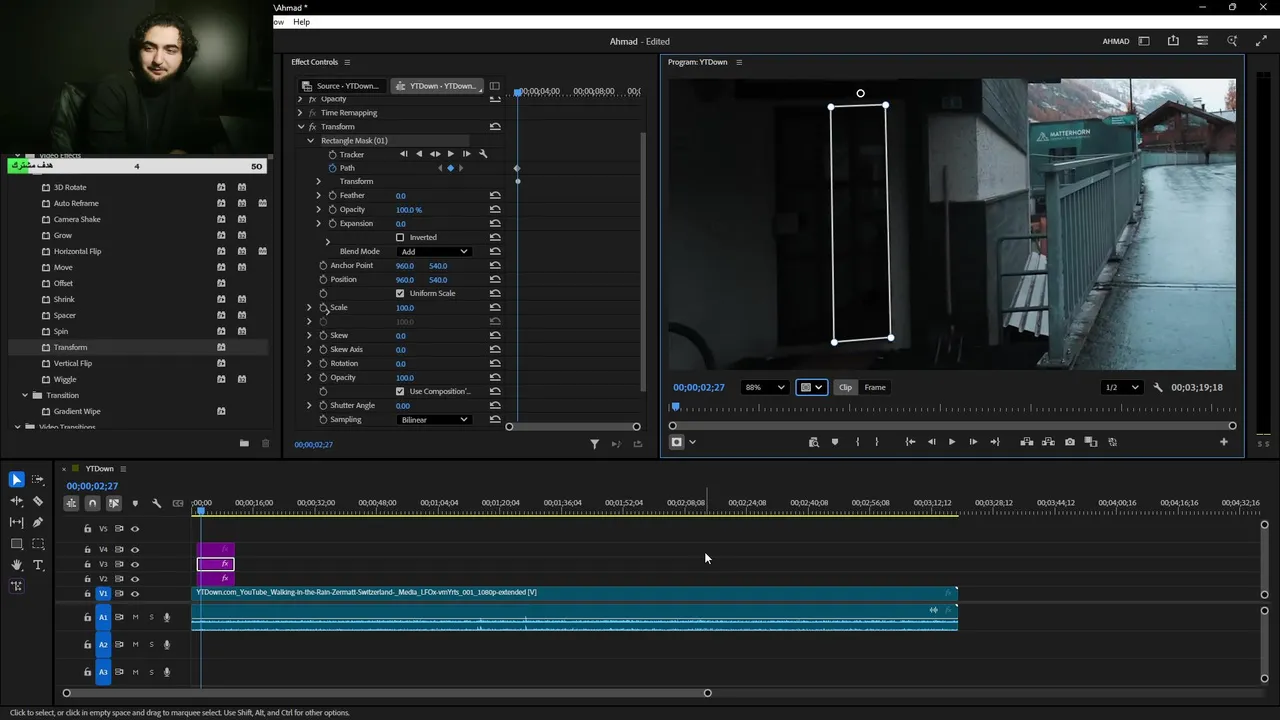1280x720 pixels.
Task: Open mask tracking options wrench
Action: 483,154
